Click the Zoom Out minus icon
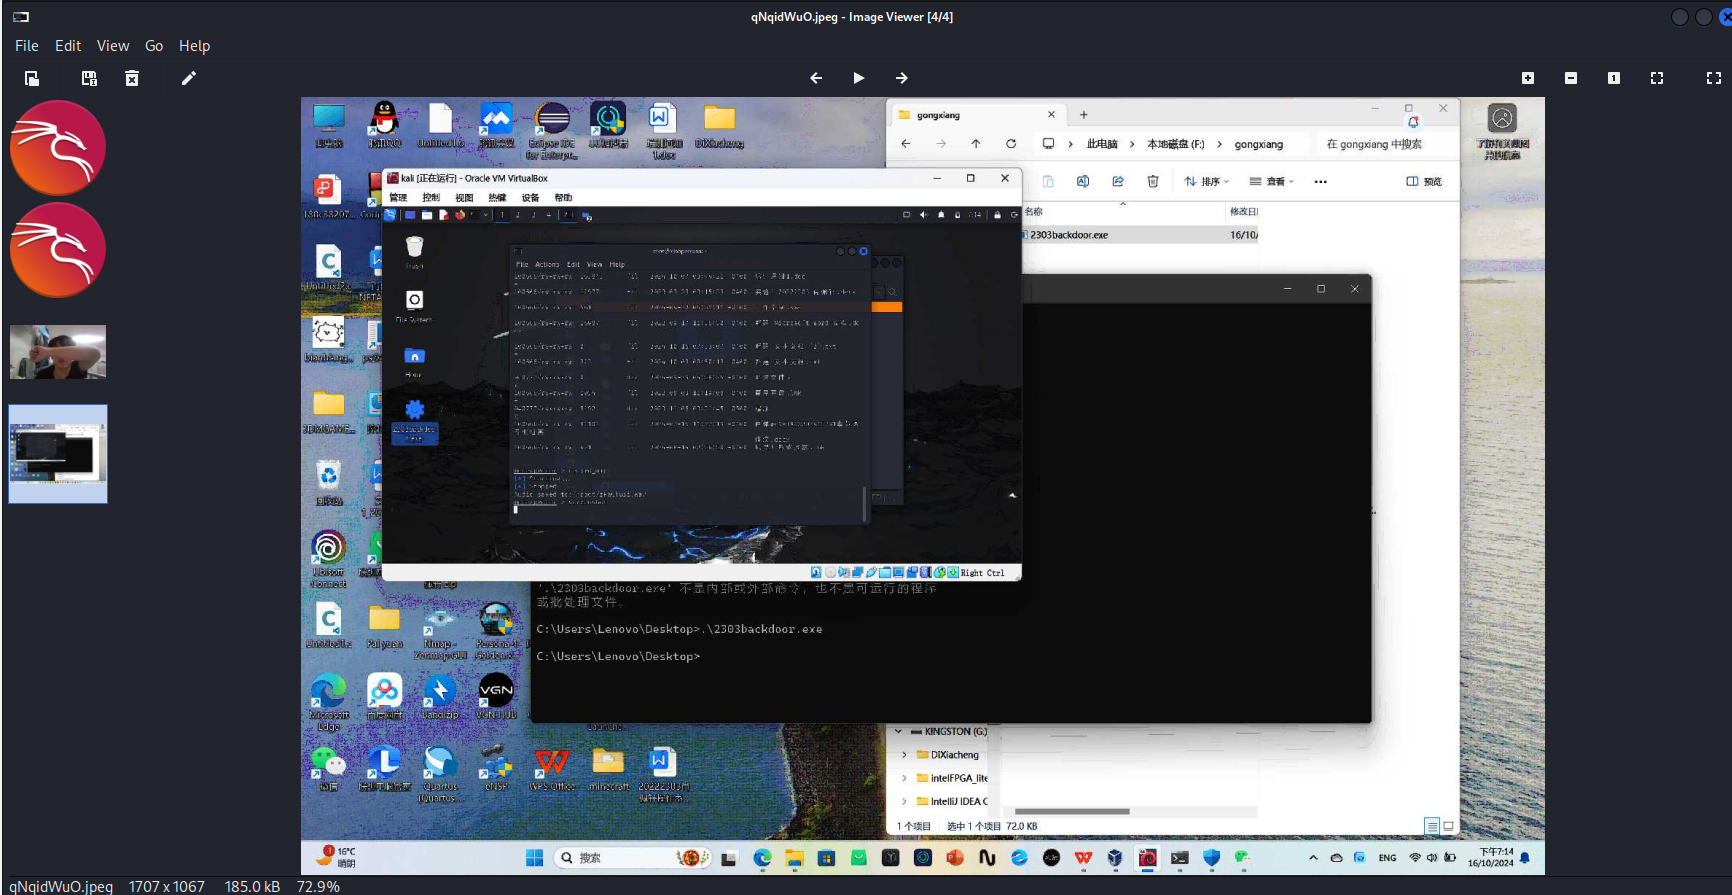This screenshot has width=1732, height=895. [x=1571, y=78]
